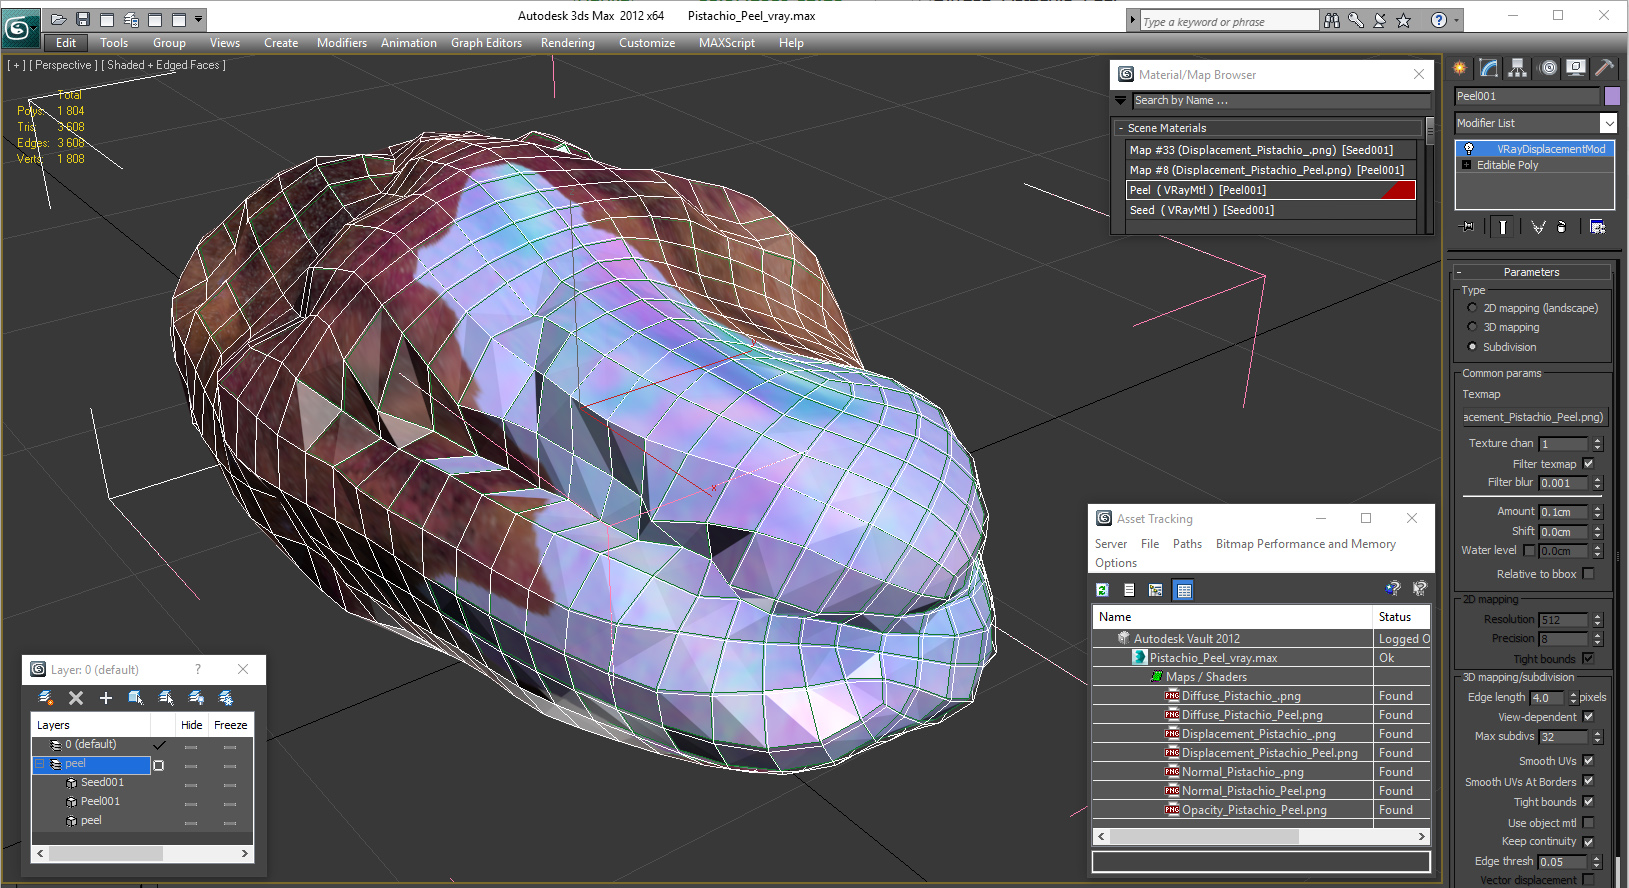Click the Status column header in Asset Tracking
The height and width of the screenshot is (888, 1629).
click(x=1402, y=617)
